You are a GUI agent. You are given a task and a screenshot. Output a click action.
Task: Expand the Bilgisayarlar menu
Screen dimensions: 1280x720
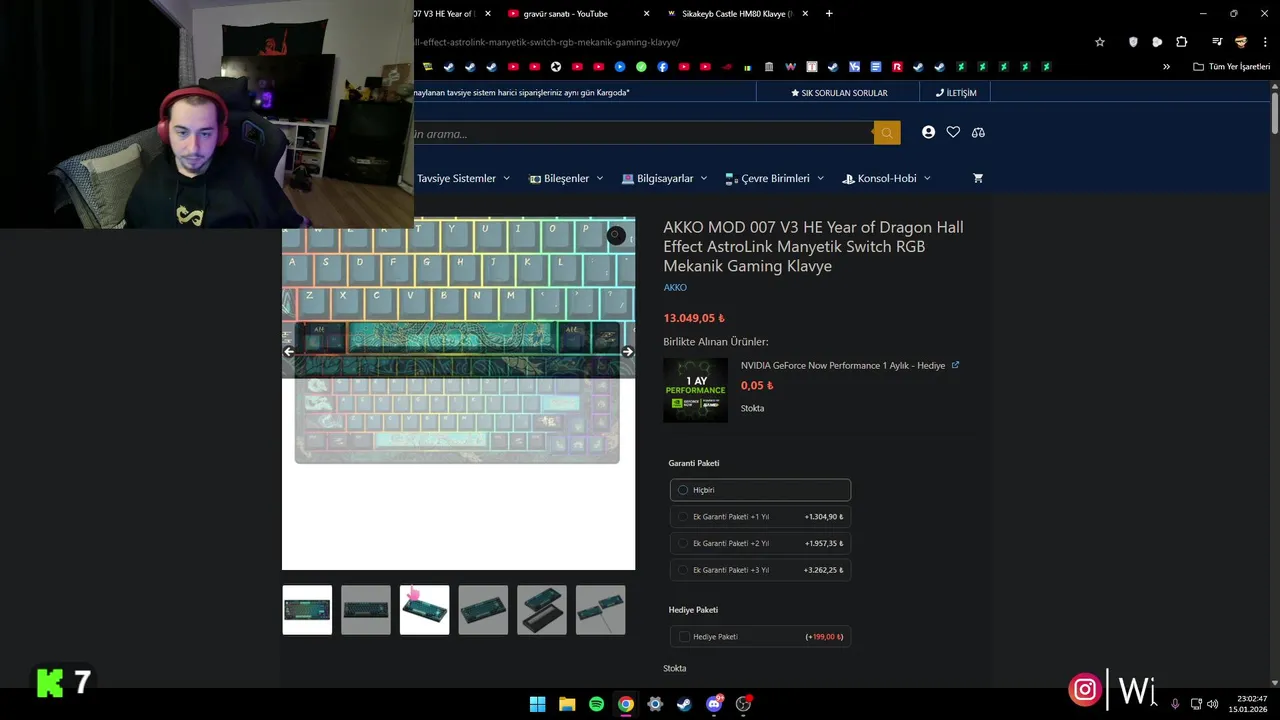point(664,178)
